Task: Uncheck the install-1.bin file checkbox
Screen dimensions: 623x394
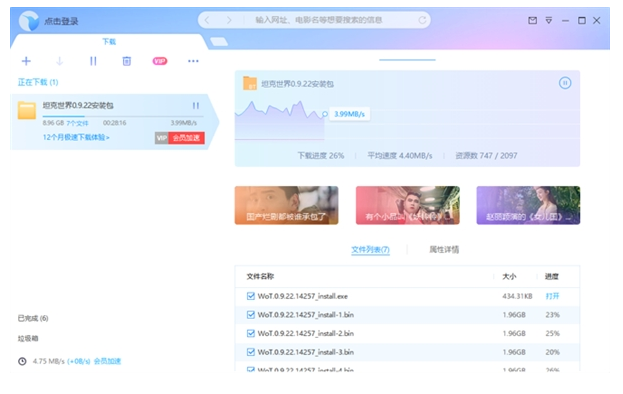Action: coord(251,315)
